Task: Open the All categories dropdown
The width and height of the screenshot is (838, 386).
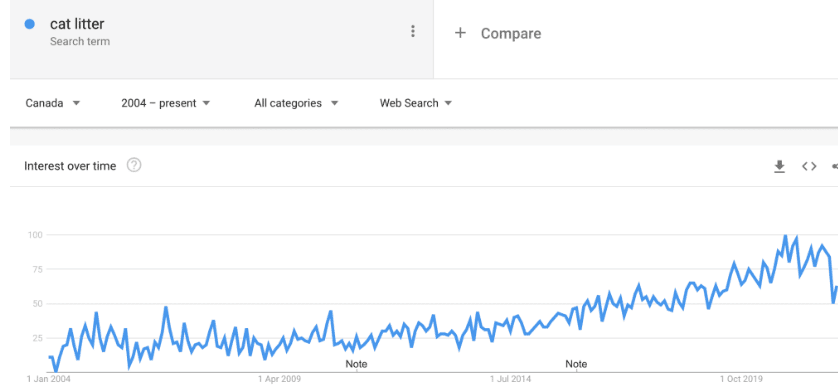Action: (296, 103)
